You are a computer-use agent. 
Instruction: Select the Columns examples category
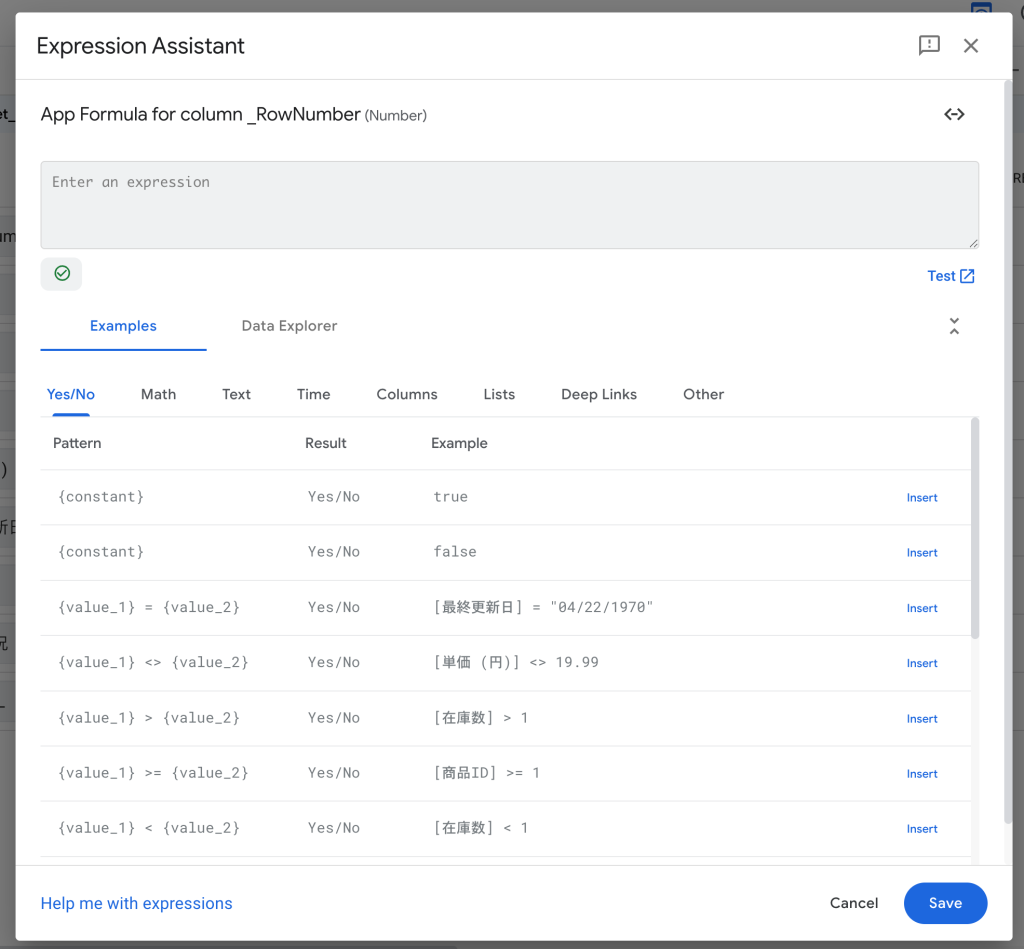tap(406, 394)
